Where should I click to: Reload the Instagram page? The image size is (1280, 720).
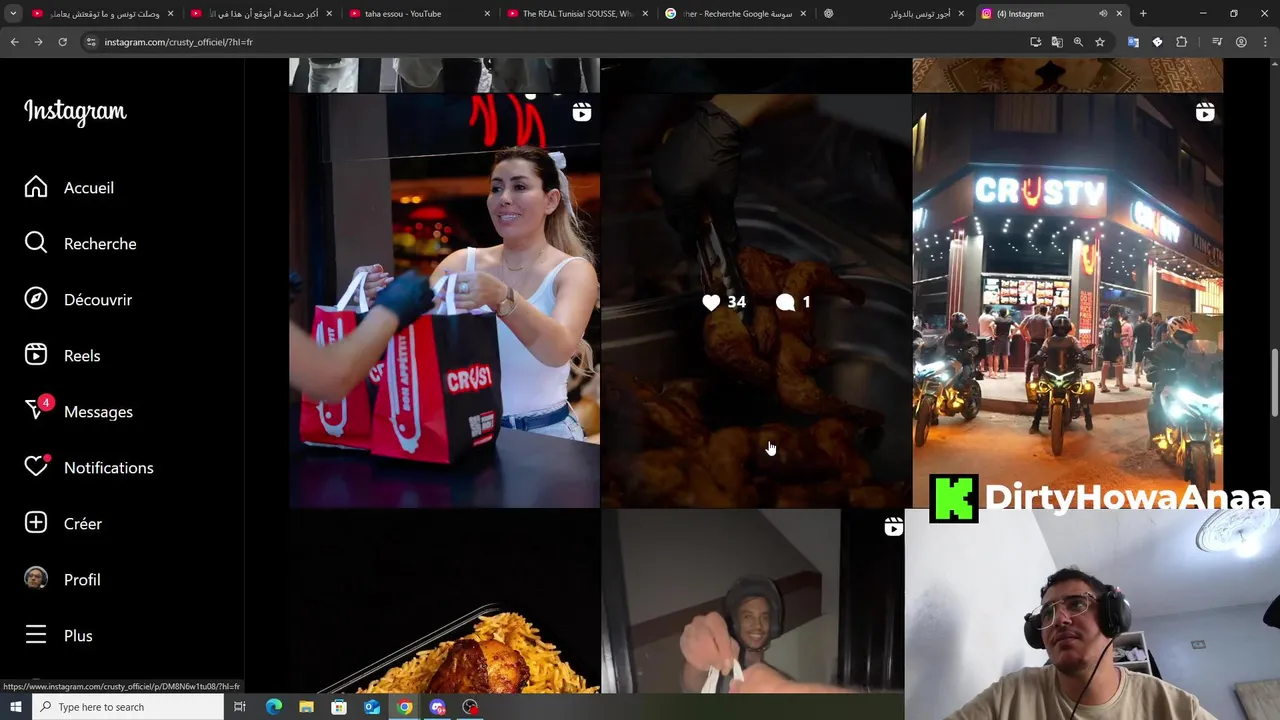click(x=62, y=42)
